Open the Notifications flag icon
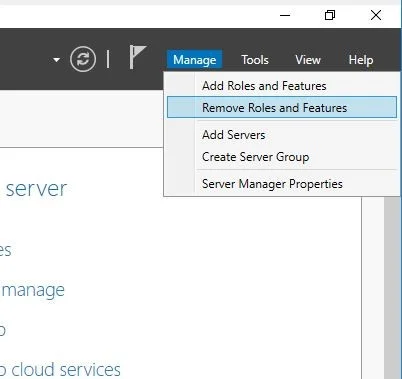The image size is (402, 379). point(137,58)
